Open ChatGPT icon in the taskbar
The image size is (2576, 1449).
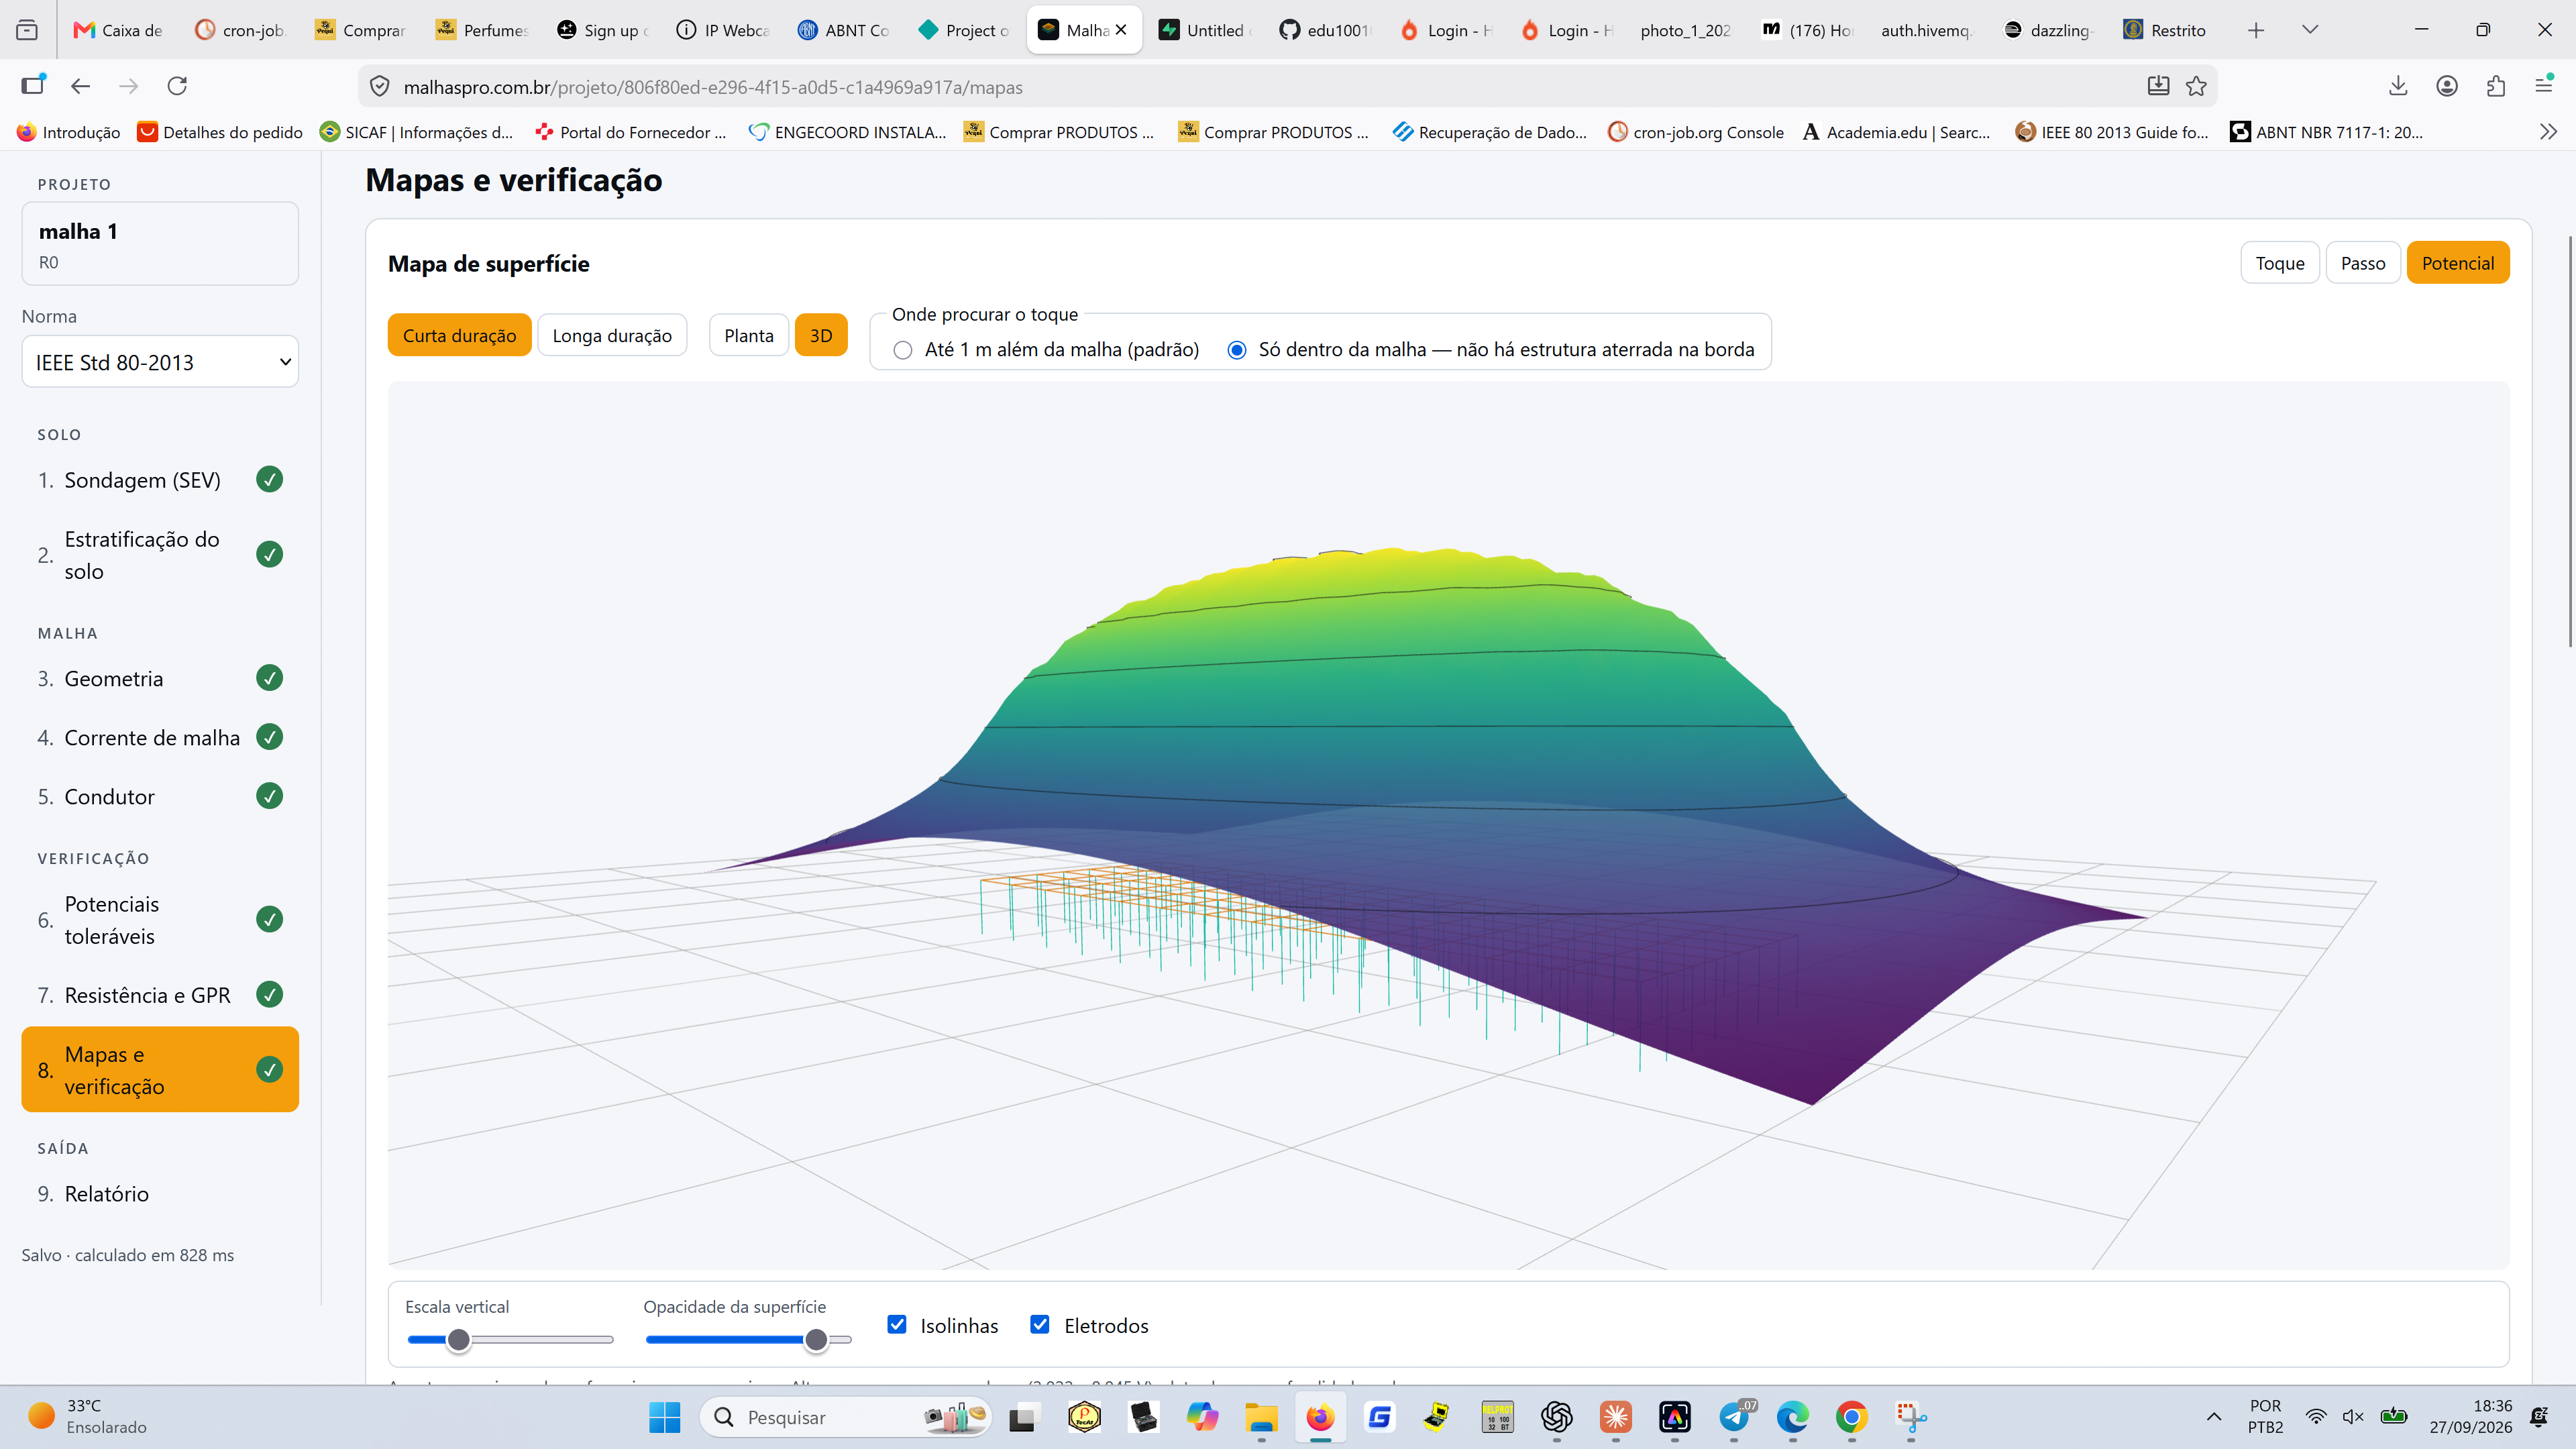coord(1557,1417)
